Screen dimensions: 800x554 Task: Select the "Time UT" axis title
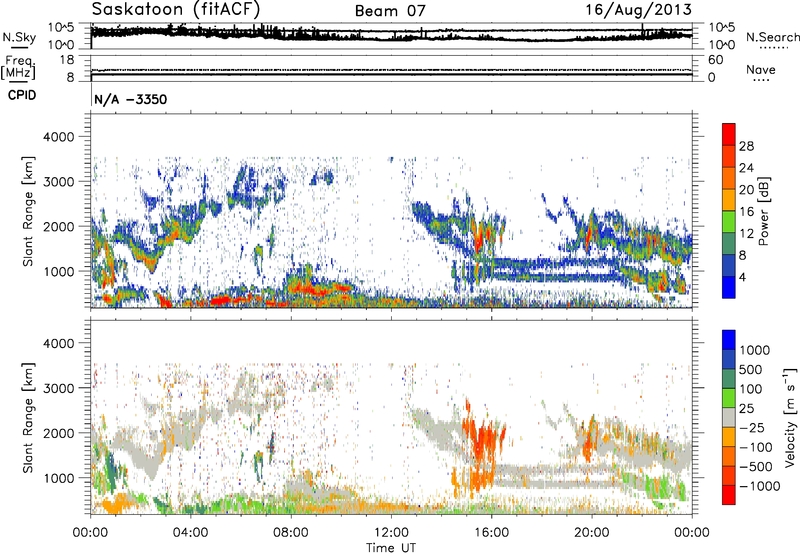click(x=391, y=548)
